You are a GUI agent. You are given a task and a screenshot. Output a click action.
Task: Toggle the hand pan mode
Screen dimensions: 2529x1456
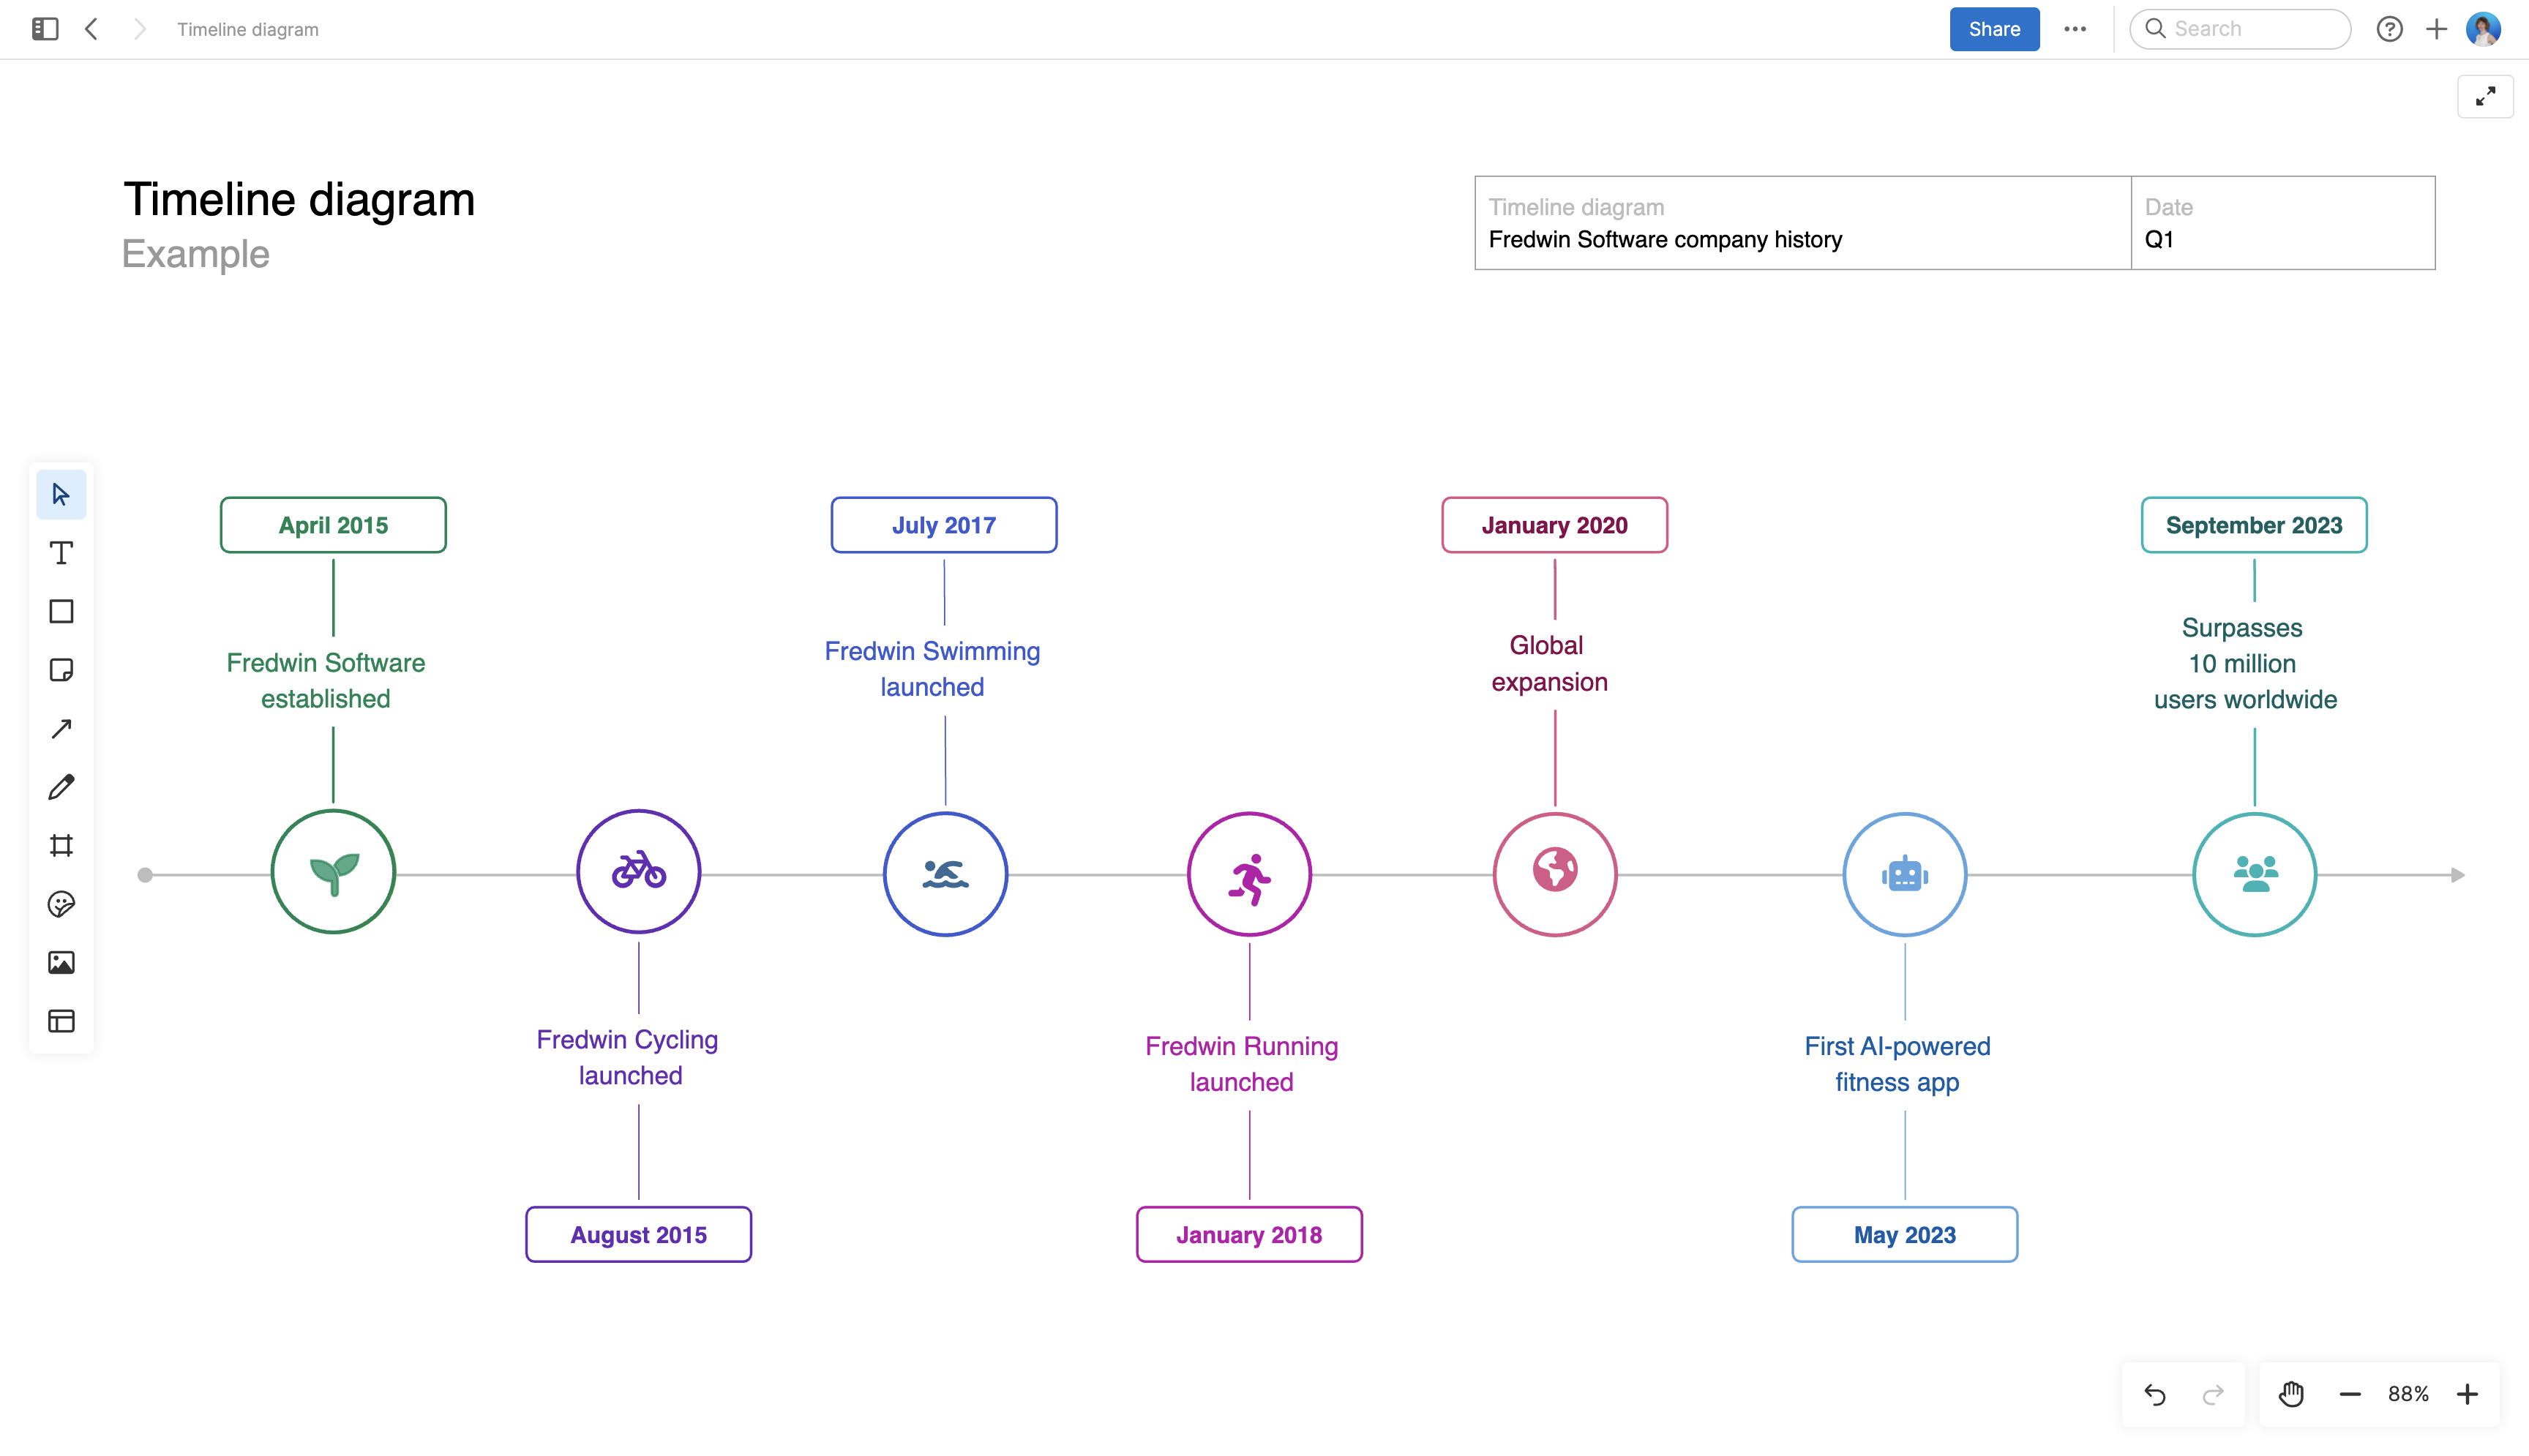pyautogui.click(x=2291, y=1394)
